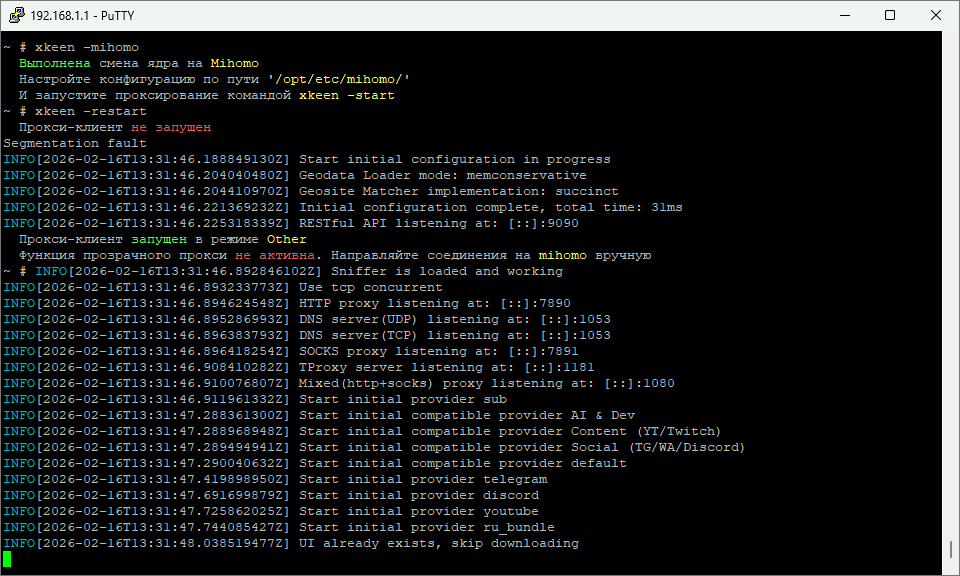This screenshot has height=576, width=960.
Task: Click the 'Start initial provider telegram' line
Action: tap(423, 479)
